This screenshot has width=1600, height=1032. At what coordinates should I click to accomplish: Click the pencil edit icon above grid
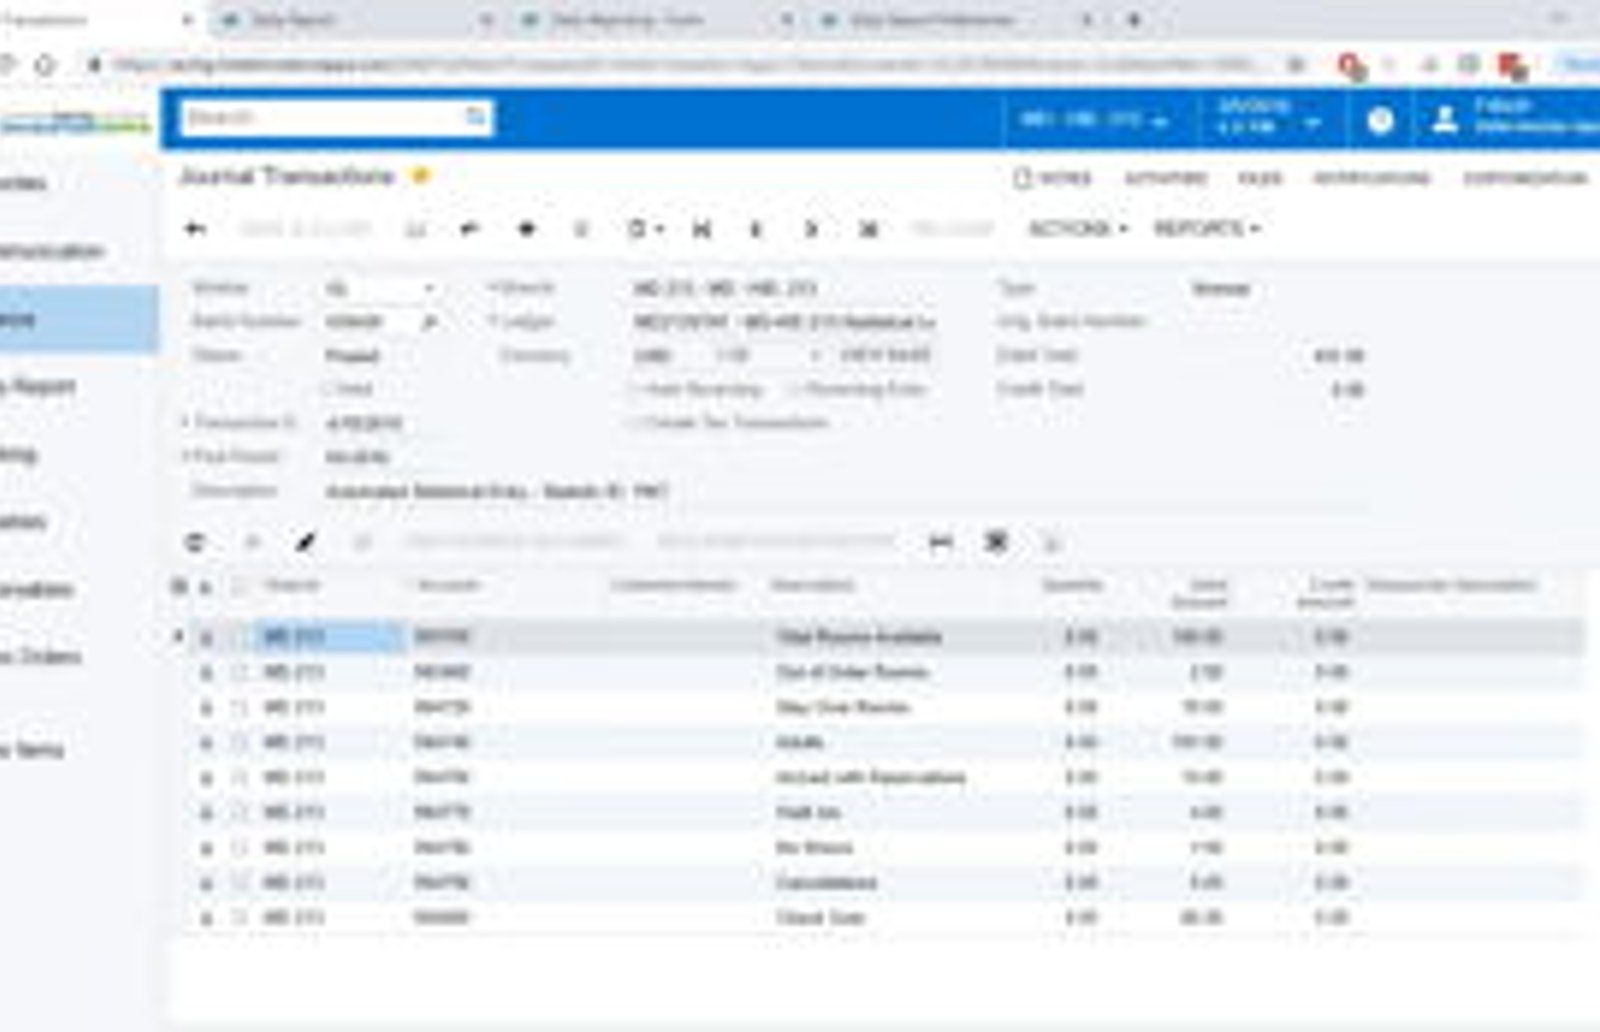pyautogui.click(x=306, y=542)
